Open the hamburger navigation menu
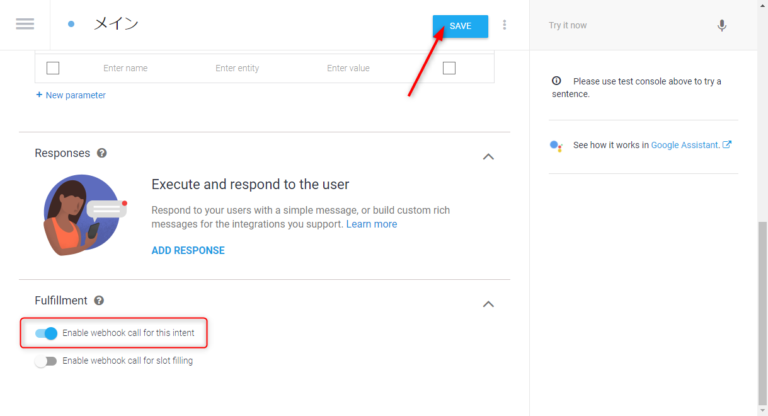768x416 pixels. point(25,24)
